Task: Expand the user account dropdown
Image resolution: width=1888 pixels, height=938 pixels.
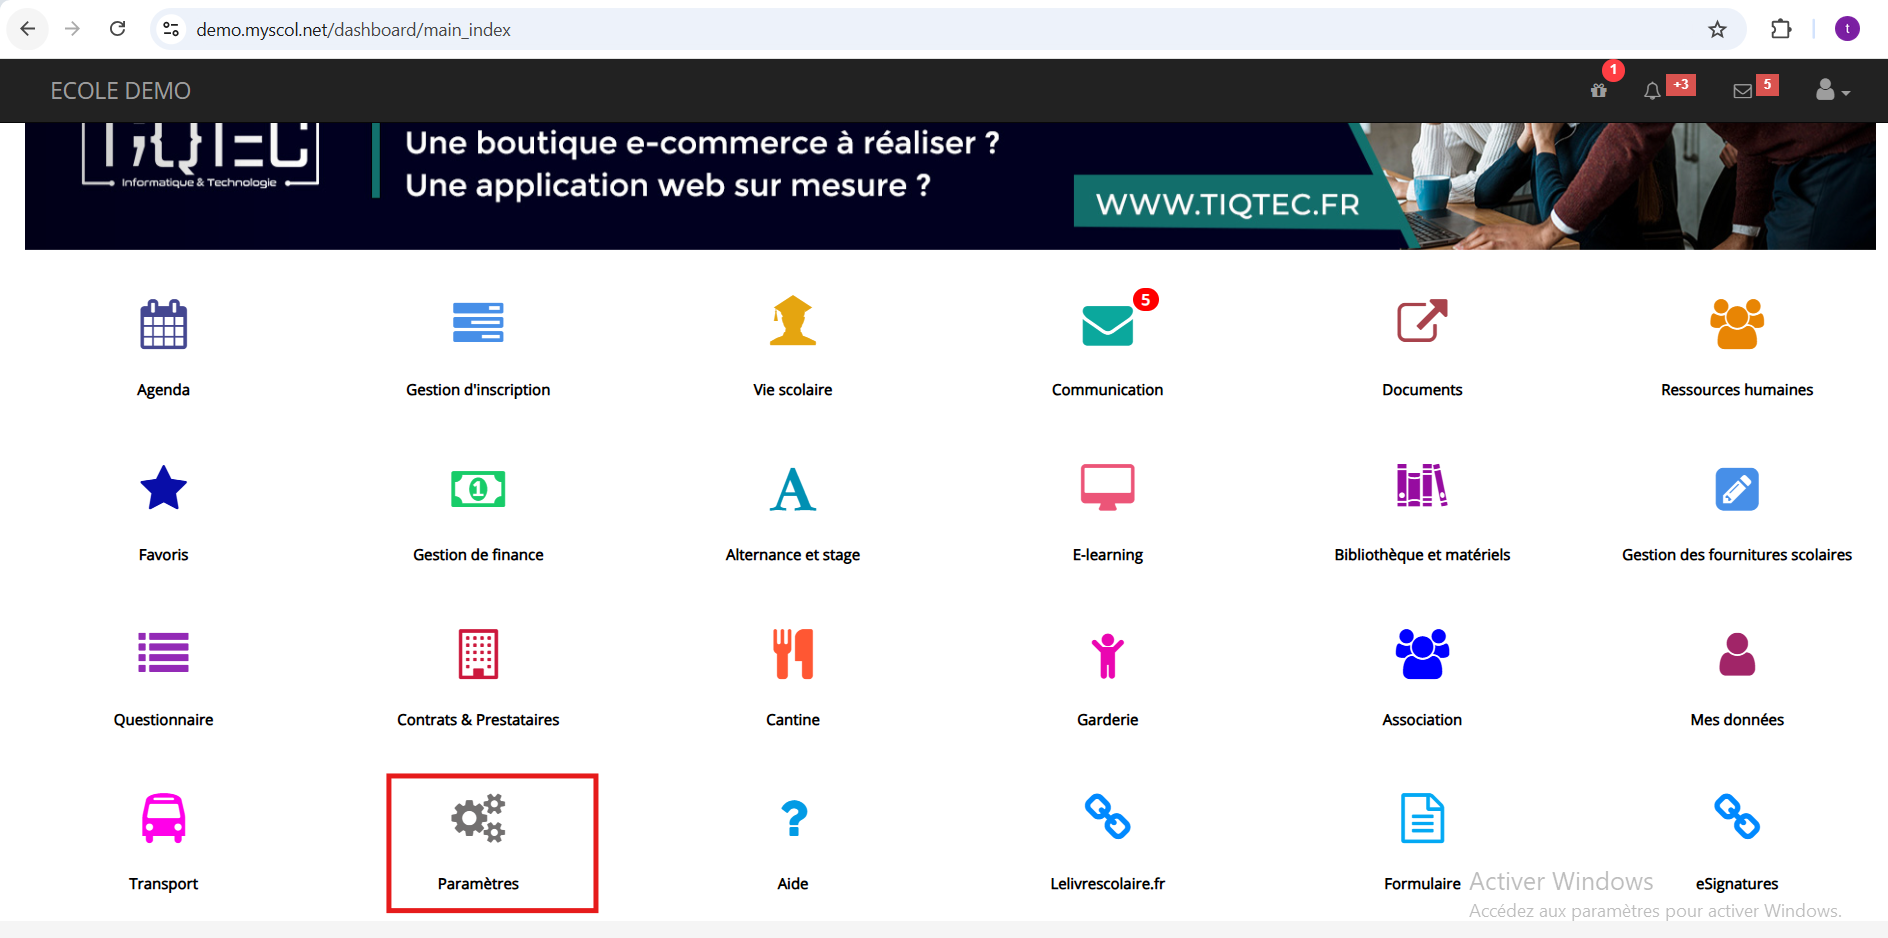Action: click(x=1831, y=91)
